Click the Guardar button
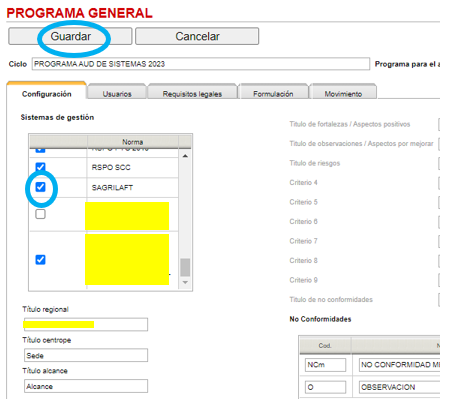This screenshot has height=399, width=449. coord(70,36)
